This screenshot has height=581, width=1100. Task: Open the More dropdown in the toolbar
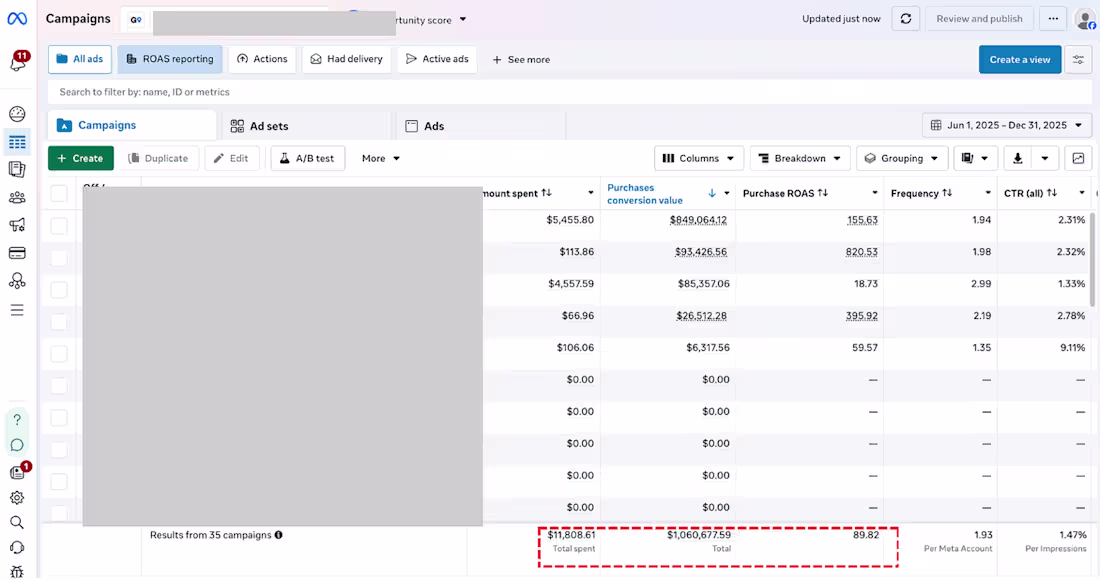[x=380, y=159]
